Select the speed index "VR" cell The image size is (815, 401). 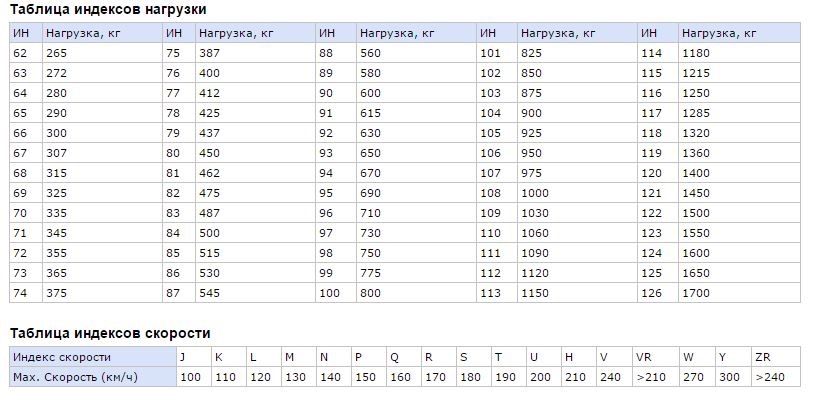pos(644,357)
